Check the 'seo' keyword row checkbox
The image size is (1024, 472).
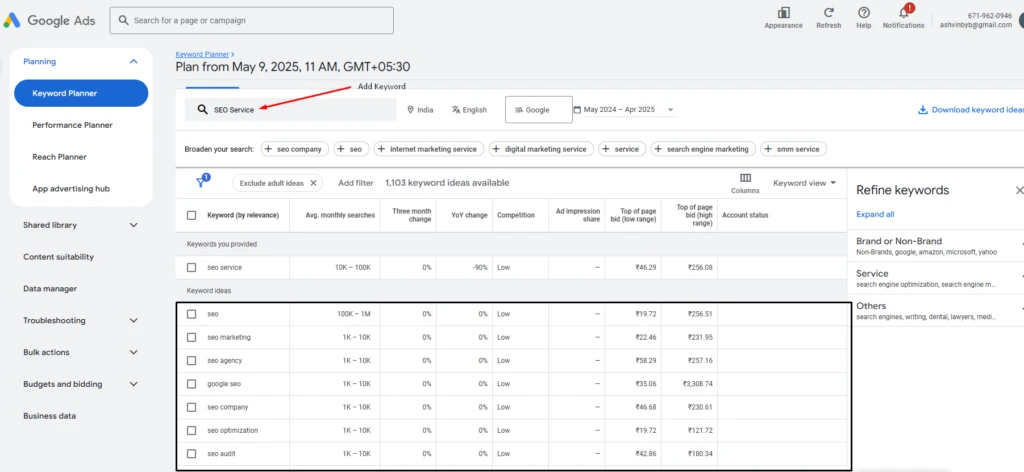click(x=191, y=314)
